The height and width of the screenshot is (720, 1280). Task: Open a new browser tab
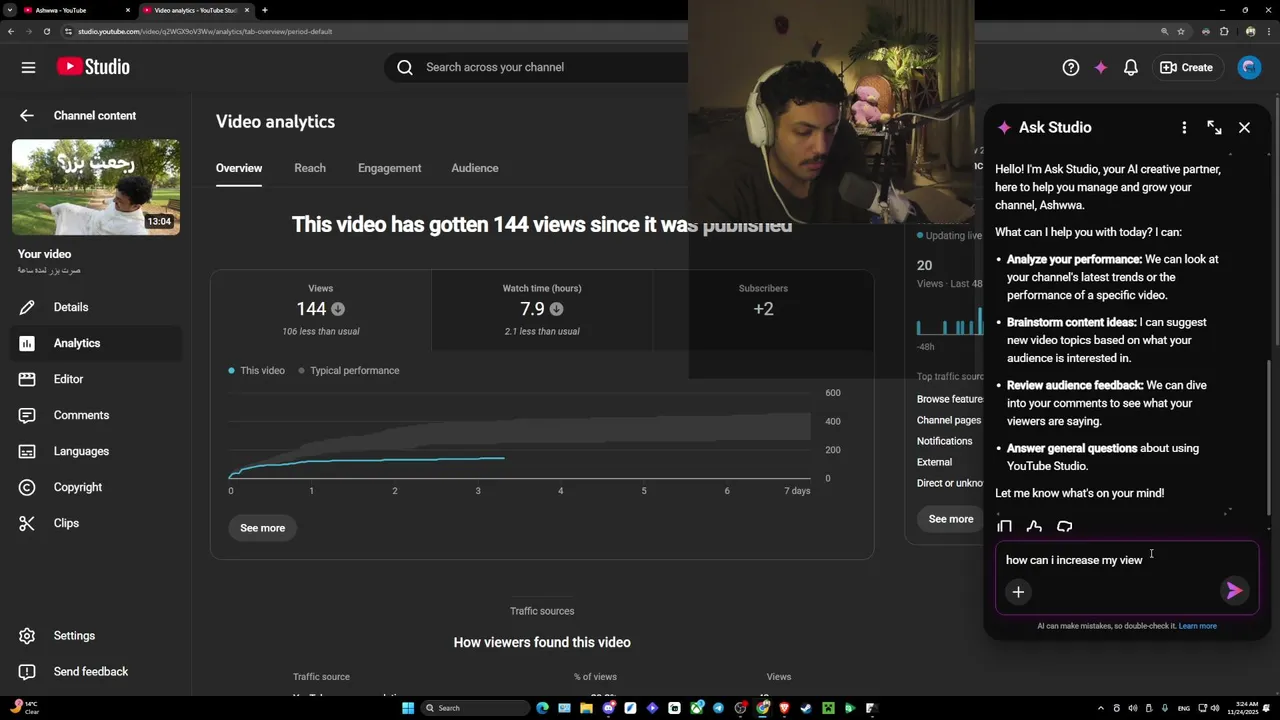264,10
